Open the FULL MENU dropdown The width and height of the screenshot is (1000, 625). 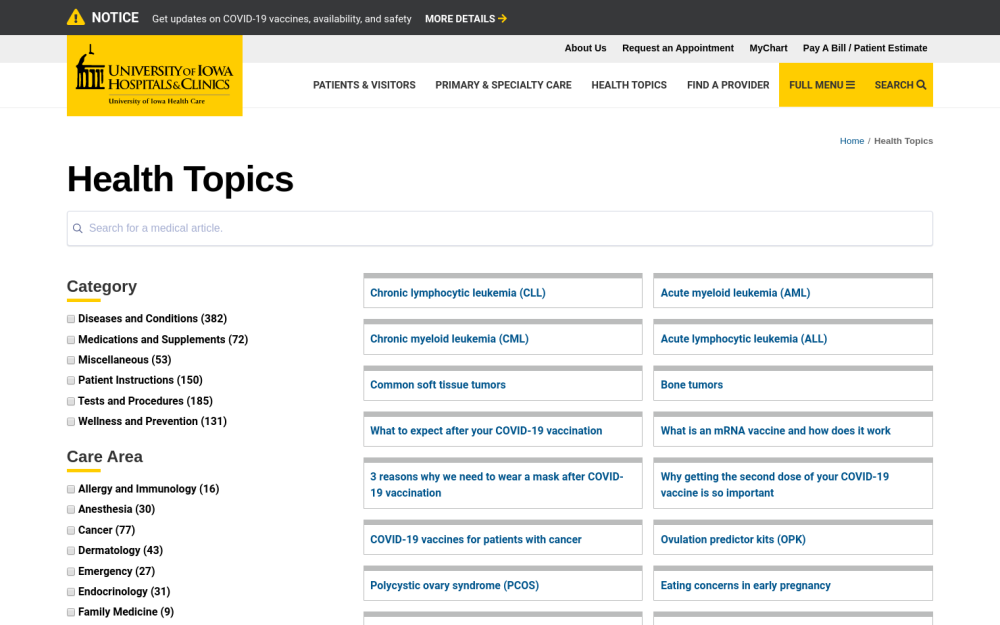tap(815, 85)
